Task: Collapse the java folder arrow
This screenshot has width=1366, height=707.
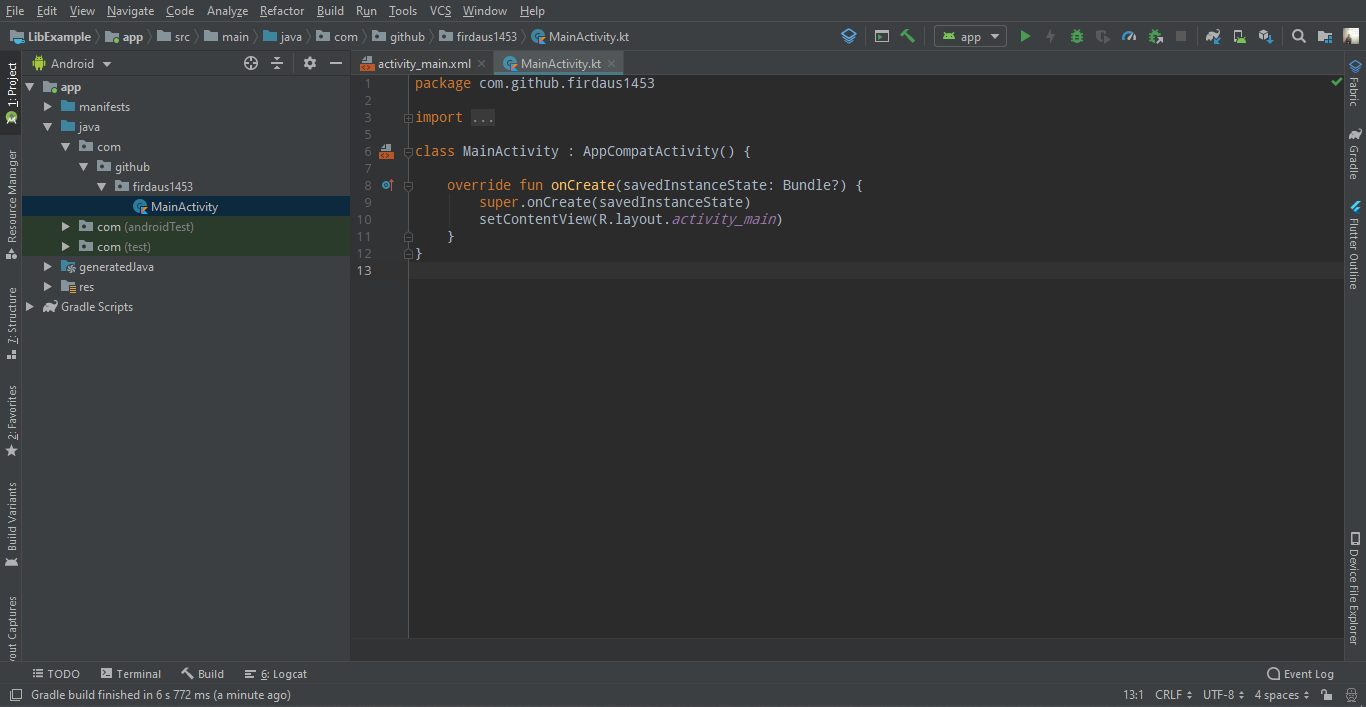Action: 48,127
